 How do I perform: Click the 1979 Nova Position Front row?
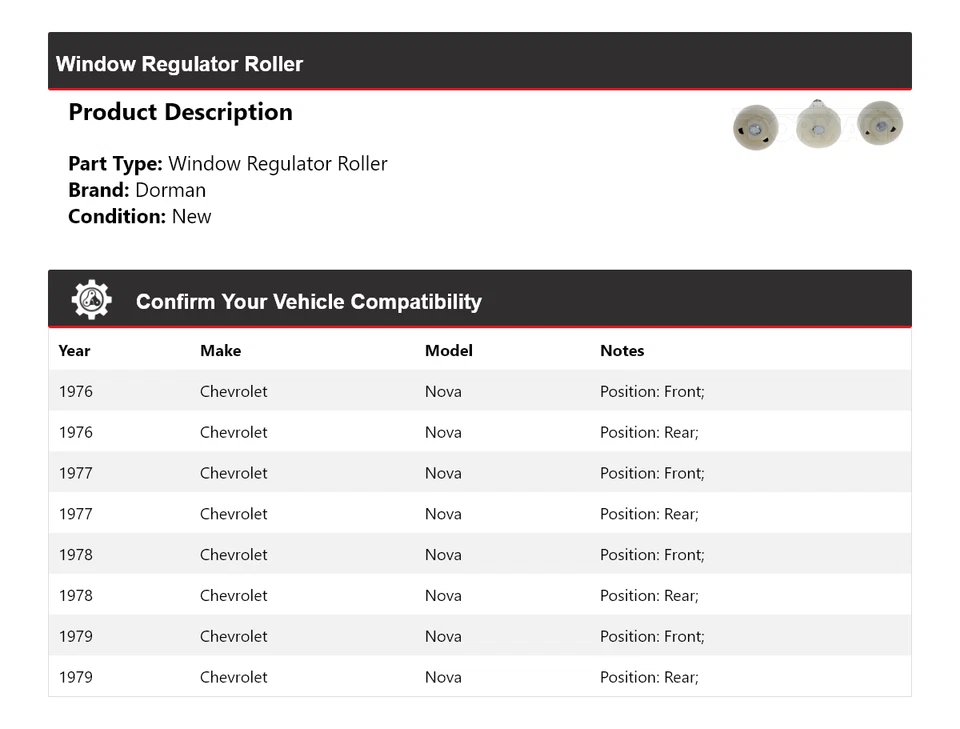tap(479, 636)
